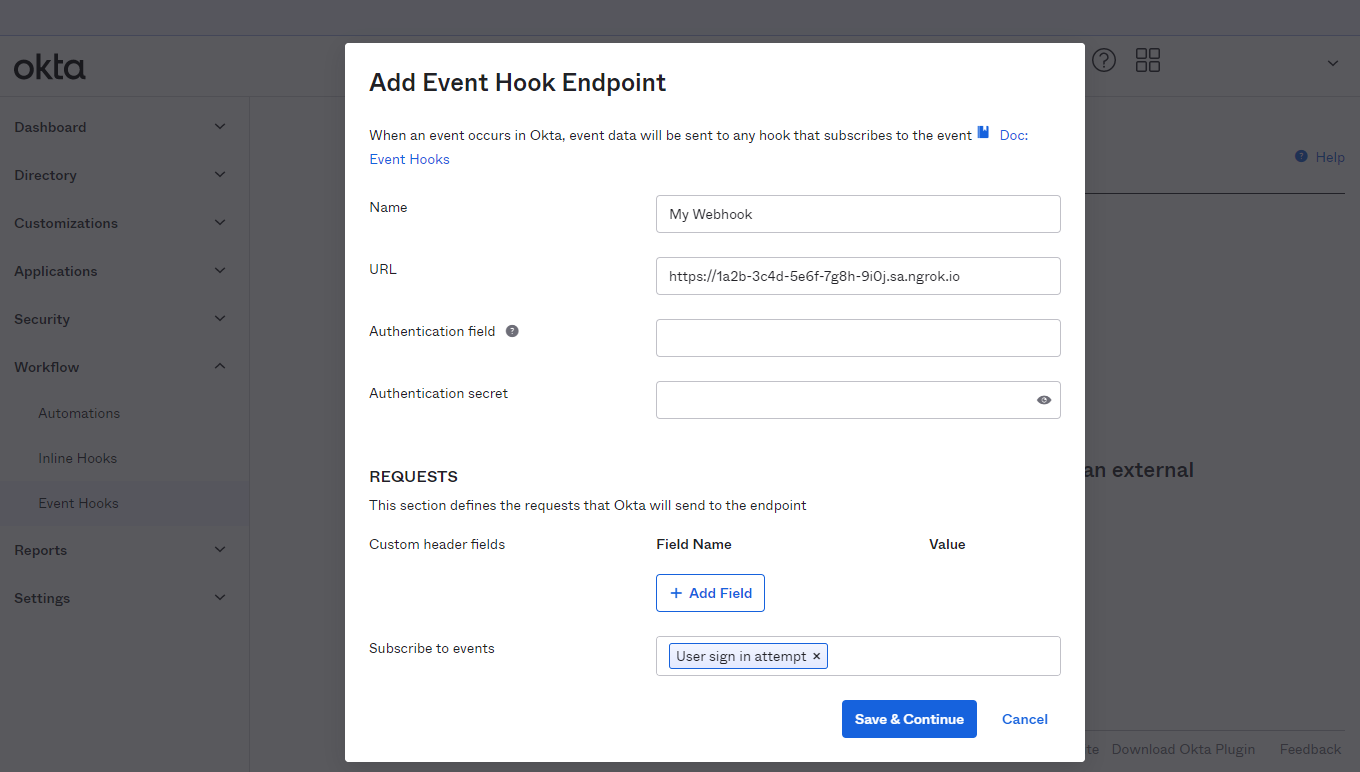Select Inline Hooks in the sidebar
This screenshot has height=772, width=1360.
pyautogui.click(x=77, y=458)
